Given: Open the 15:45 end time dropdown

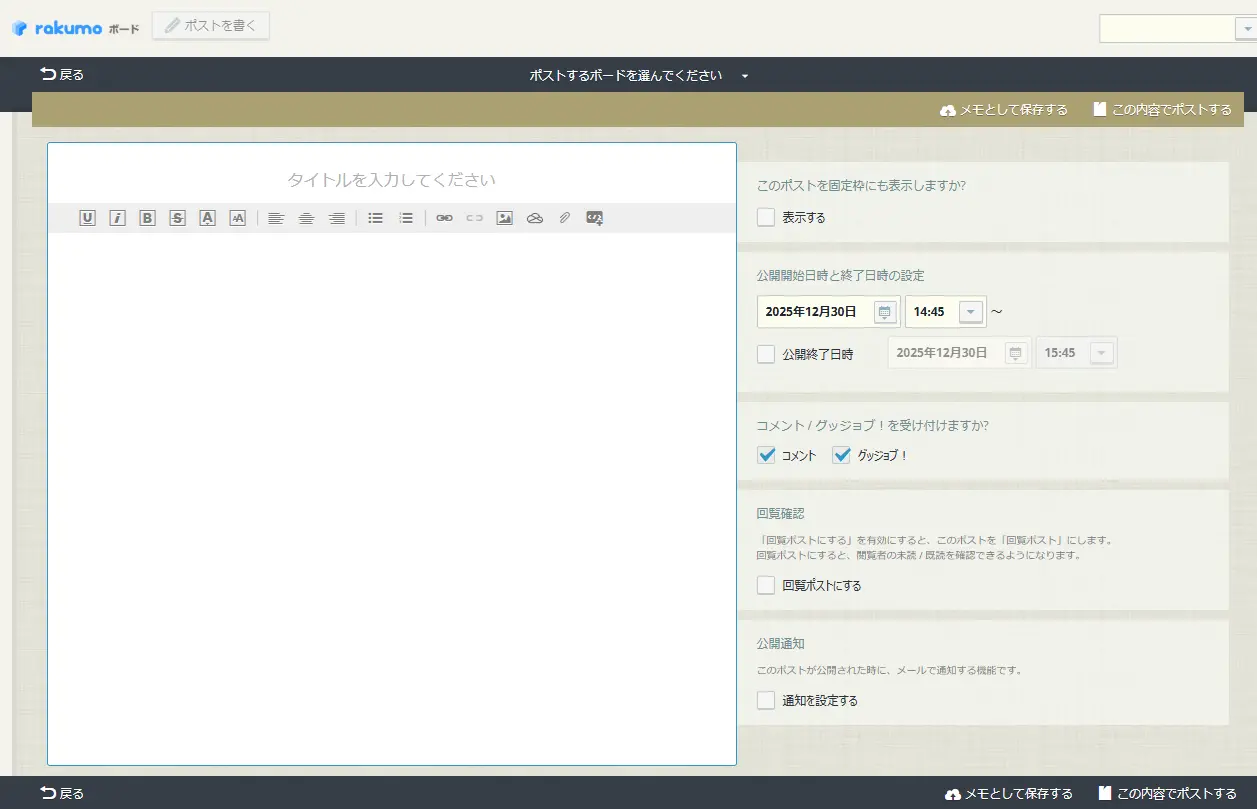Looking at the screenshot, I should [1101, 353].
